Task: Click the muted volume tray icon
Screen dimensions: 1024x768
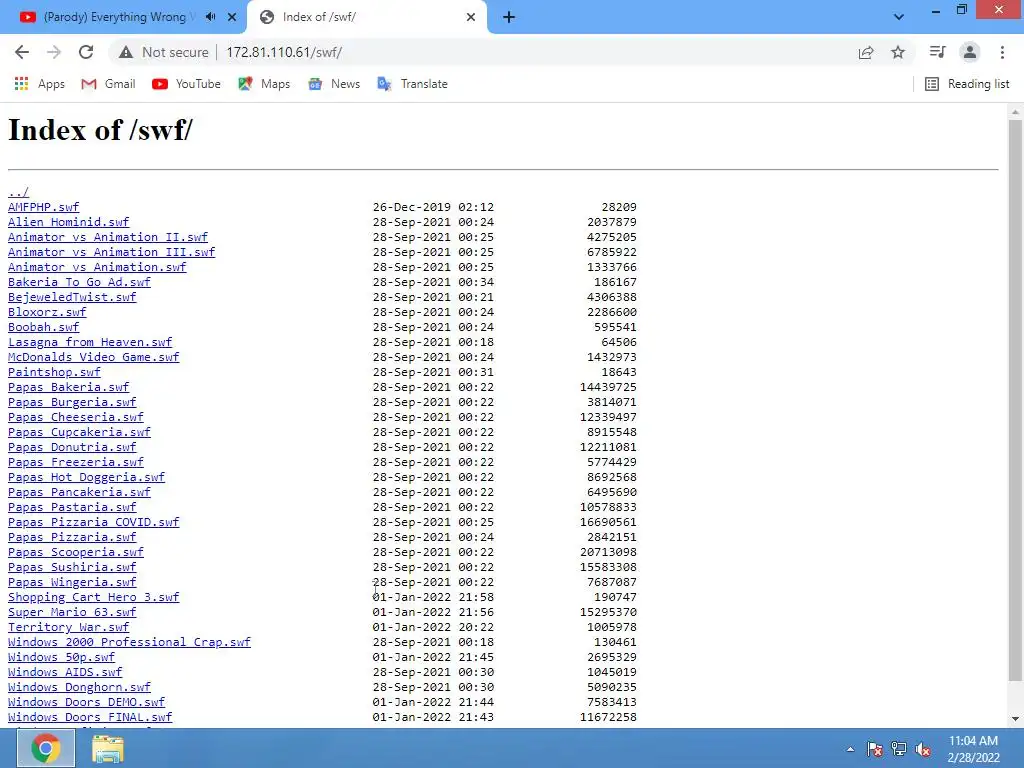Action: (923, 749)
